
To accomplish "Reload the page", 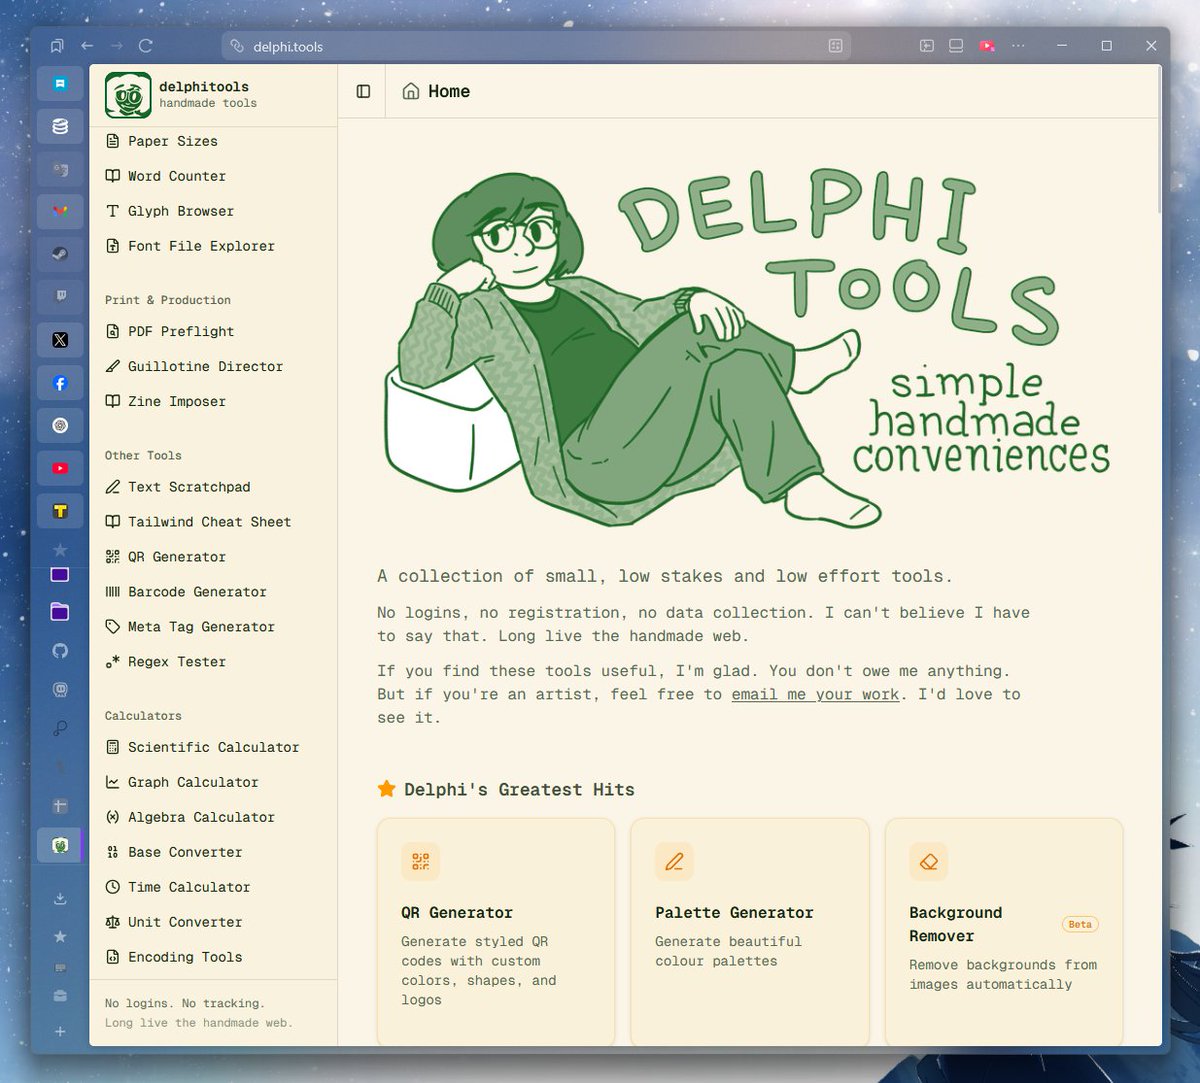I will (x=145, y=46).
